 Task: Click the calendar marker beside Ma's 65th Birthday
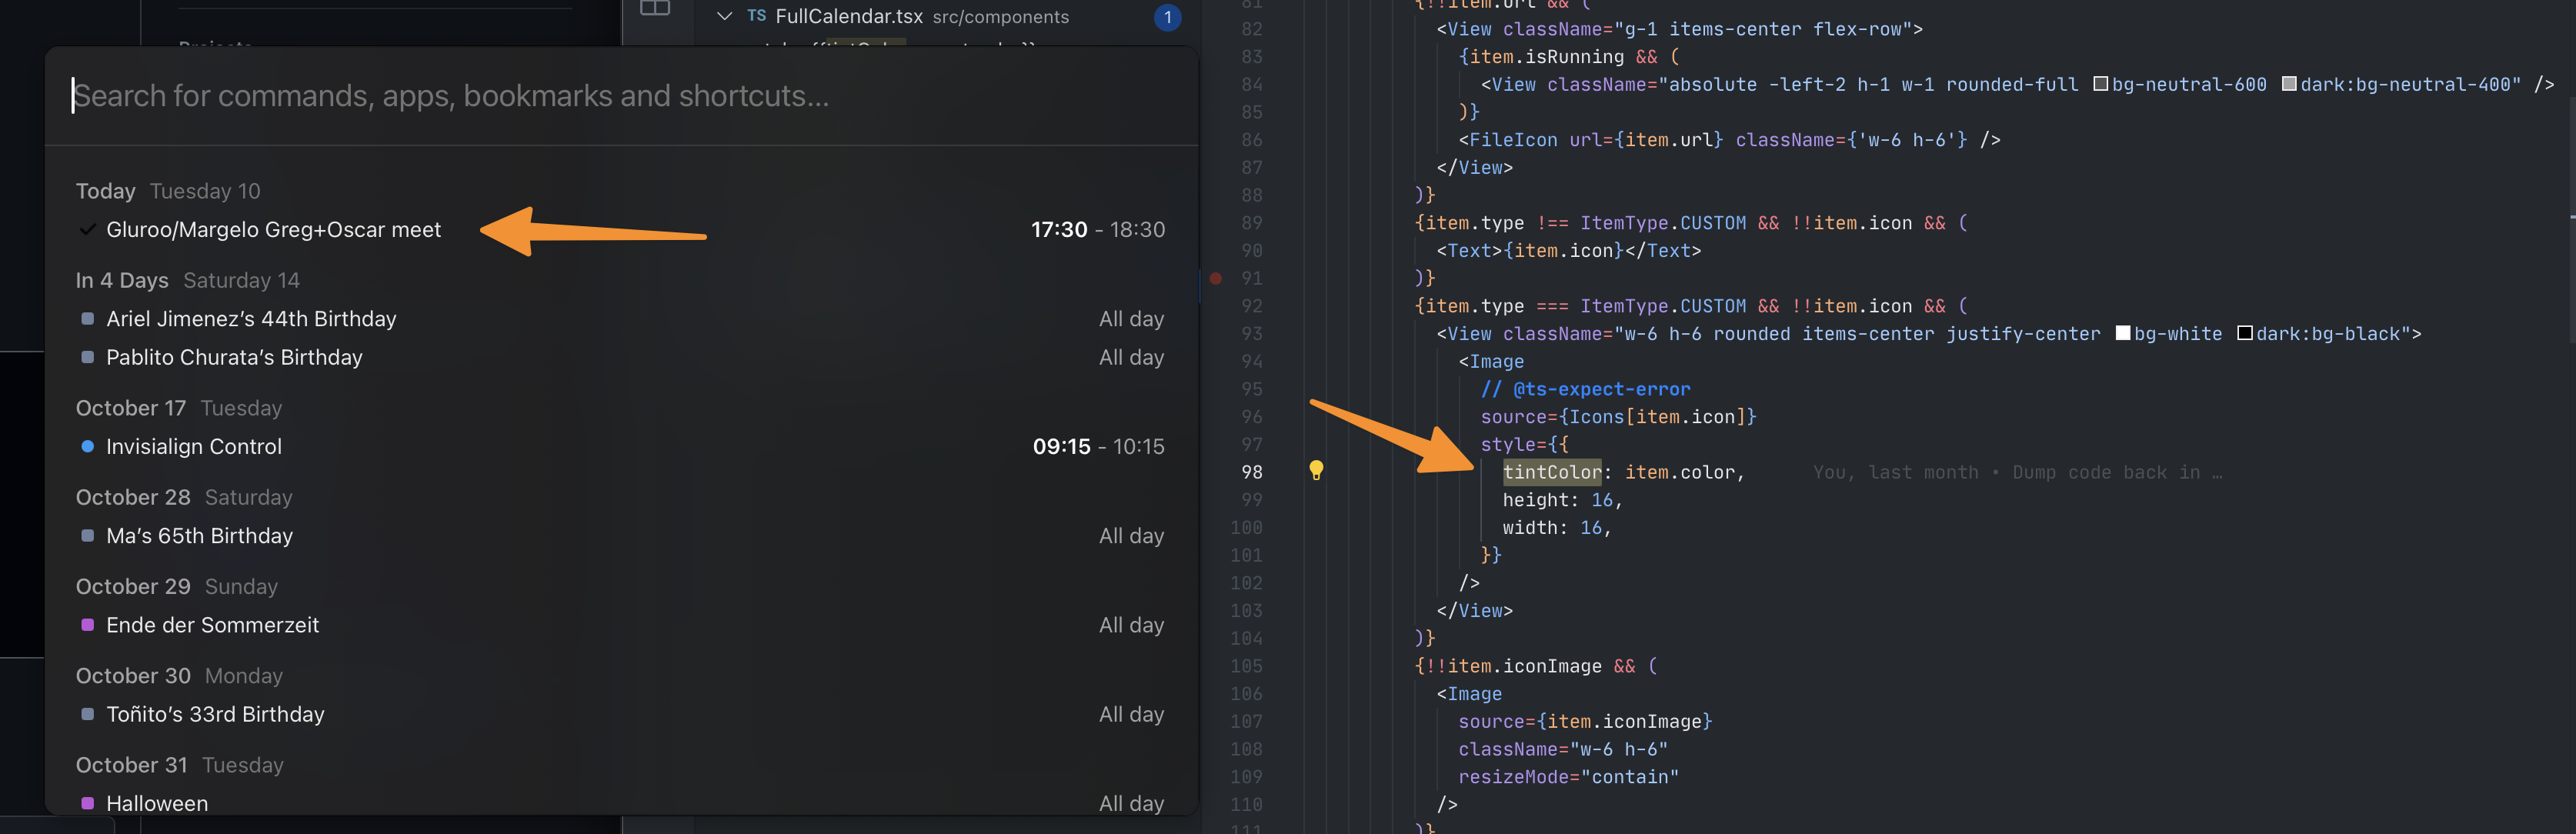coord(86,535)
